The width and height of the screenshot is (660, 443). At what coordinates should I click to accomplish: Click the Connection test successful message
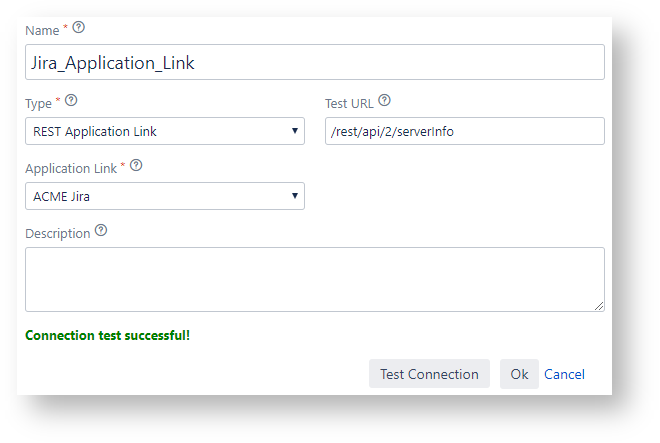[107, 335]
